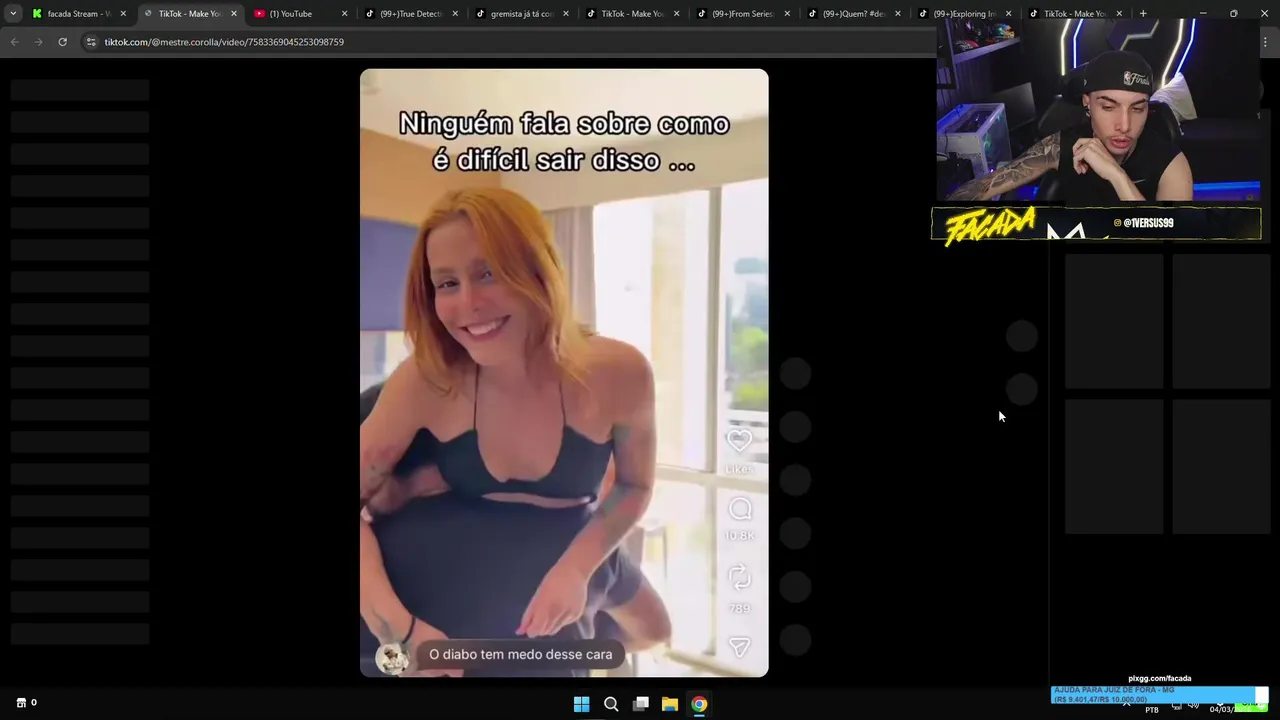Image resolution: width=1280 pixels, height=720 pixels.
Task: Close the facada Stream tab
Action: tap(123, 14)
